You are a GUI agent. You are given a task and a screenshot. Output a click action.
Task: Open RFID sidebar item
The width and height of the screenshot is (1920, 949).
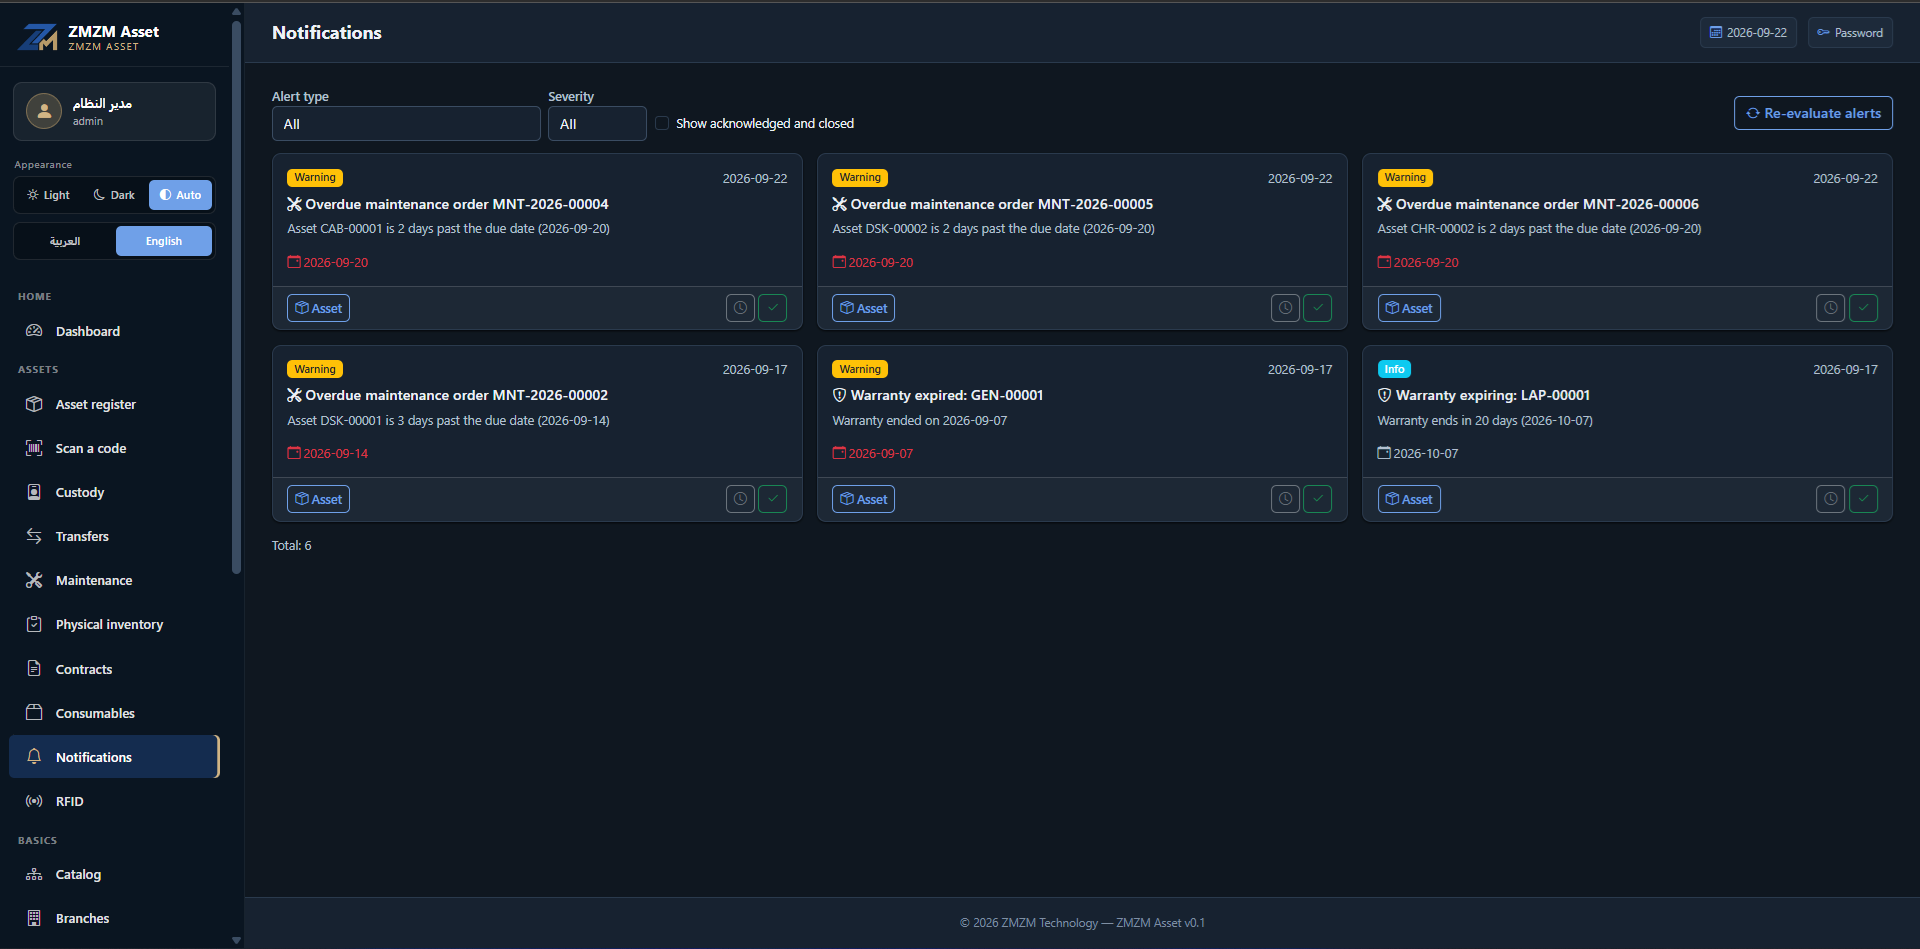pyautogui.click(x=114, y=801)
